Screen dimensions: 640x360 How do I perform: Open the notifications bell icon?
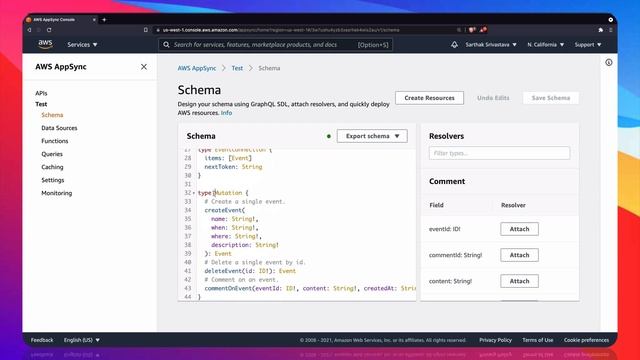pyautogui.click(x=454, y=44)
